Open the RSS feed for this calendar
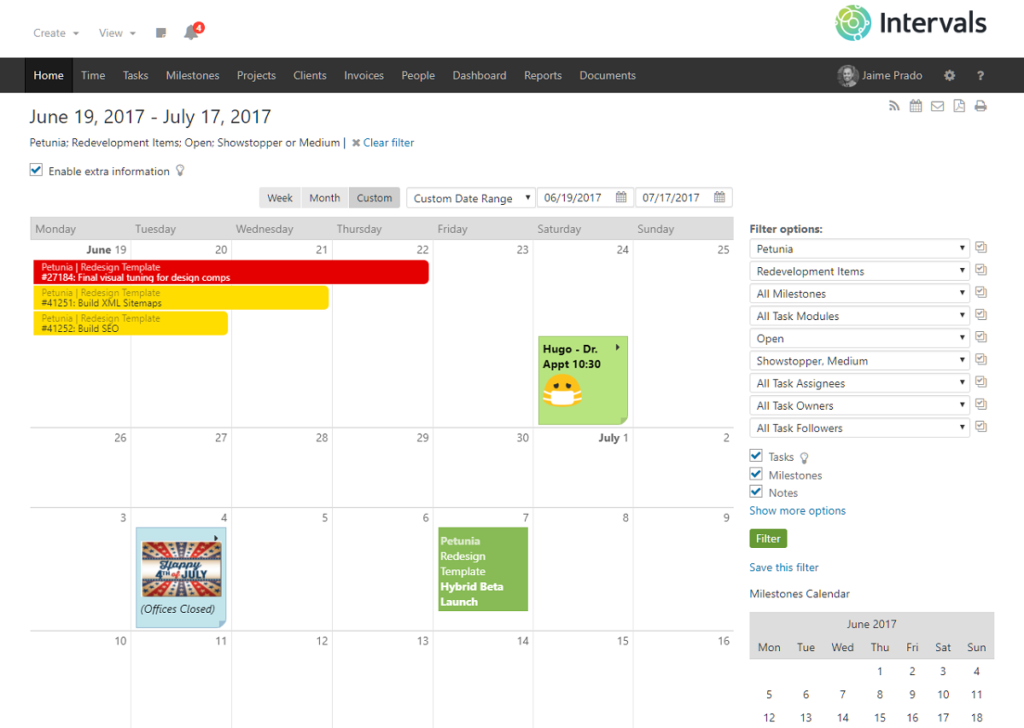Viewport: 1024px width, 728px height. coord(895,105)
